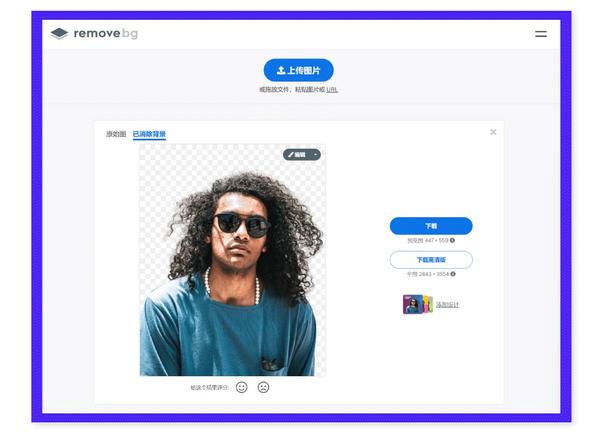Click info icon next to preview size

(452, 240)
